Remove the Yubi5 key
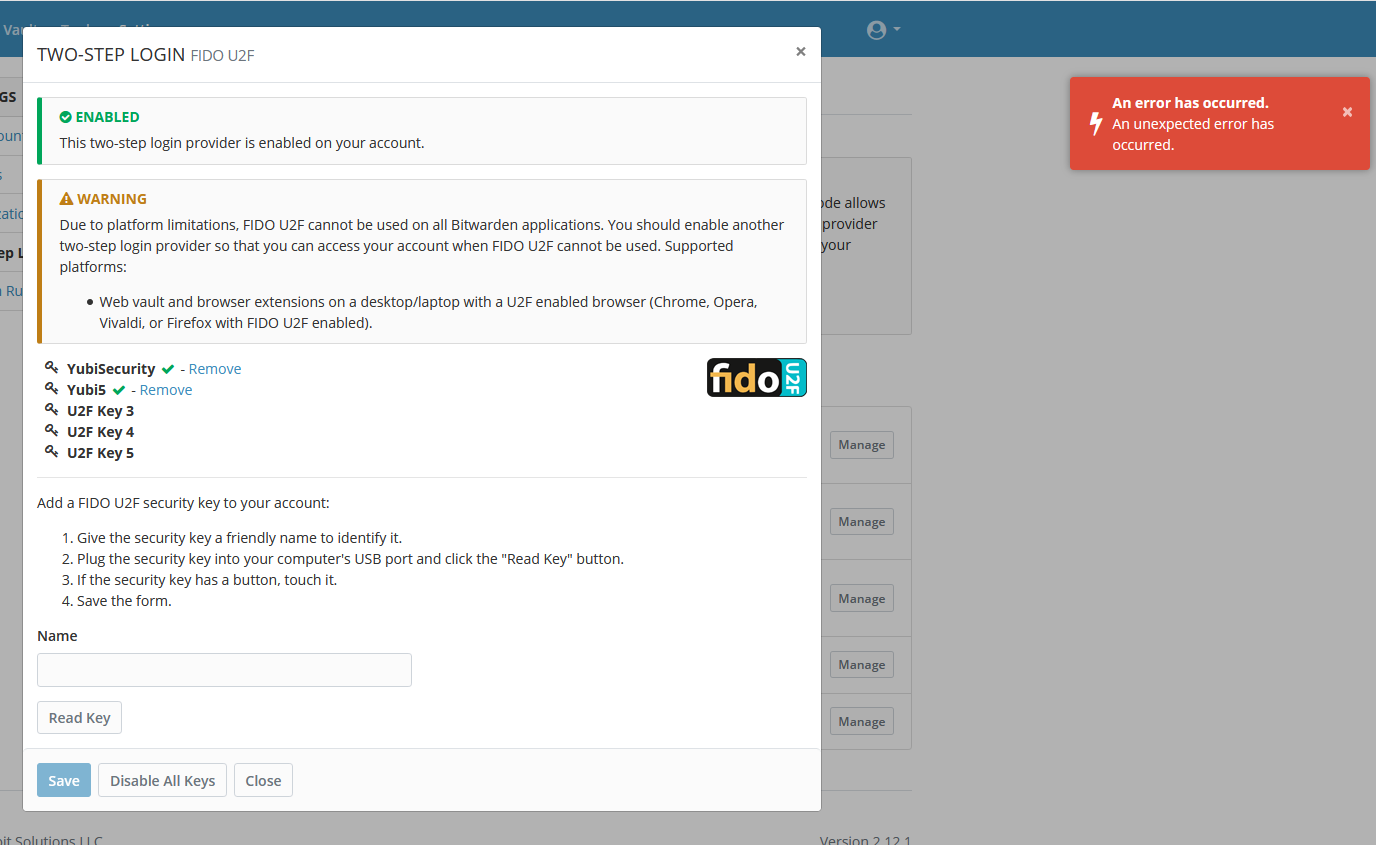This screenshot has height=845, width=1376. tap(166, 390)
